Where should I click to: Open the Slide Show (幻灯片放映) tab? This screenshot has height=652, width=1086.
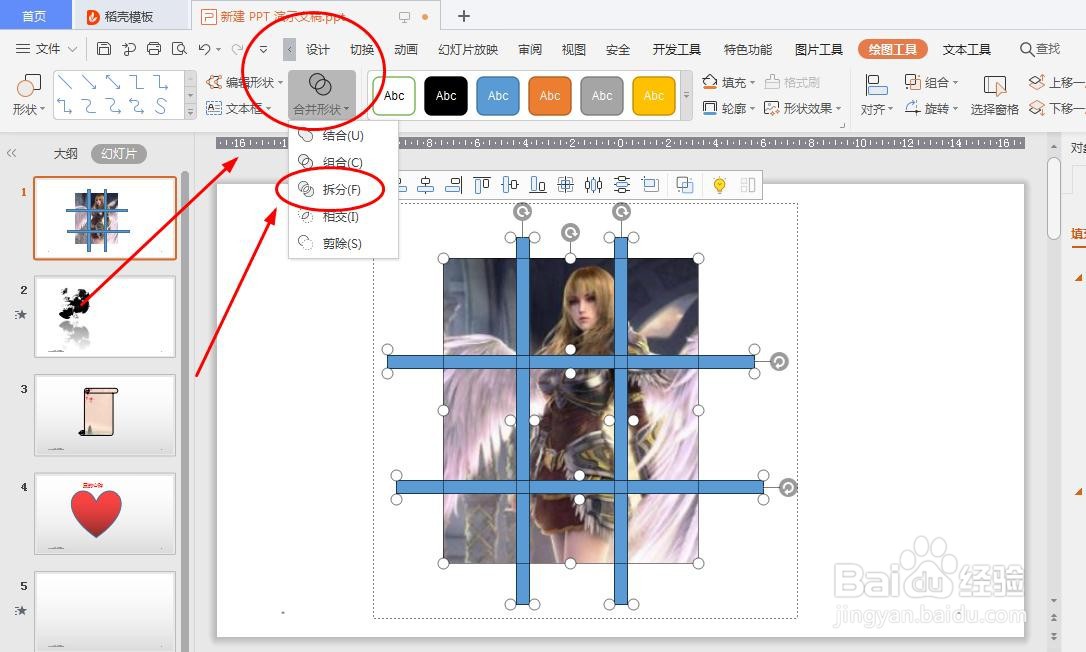point(468,49)
